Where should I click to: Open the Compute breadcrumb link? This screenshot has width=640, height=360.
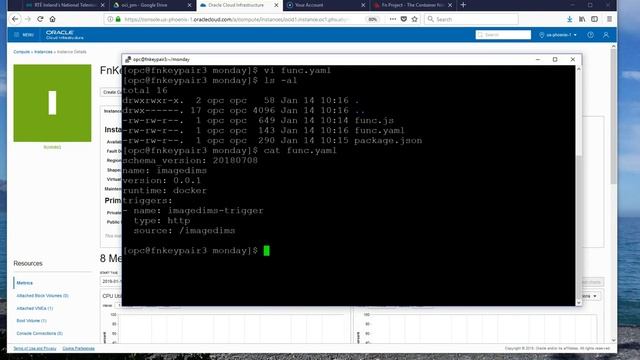22,52
